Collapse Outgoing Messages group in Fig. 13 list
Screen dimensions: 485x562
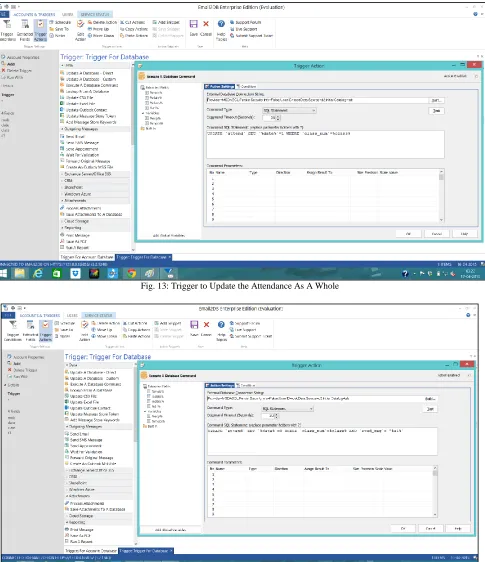(96, 129)
